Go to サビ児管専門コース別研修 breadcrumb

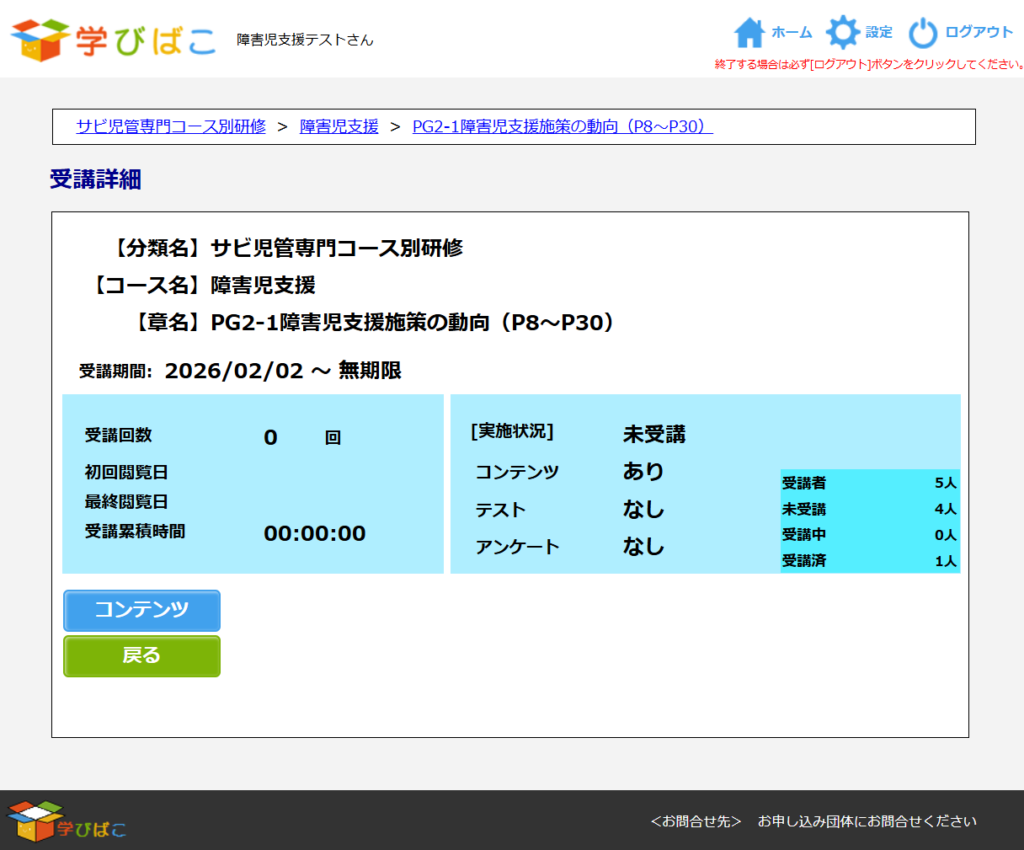tap(171, 126)
